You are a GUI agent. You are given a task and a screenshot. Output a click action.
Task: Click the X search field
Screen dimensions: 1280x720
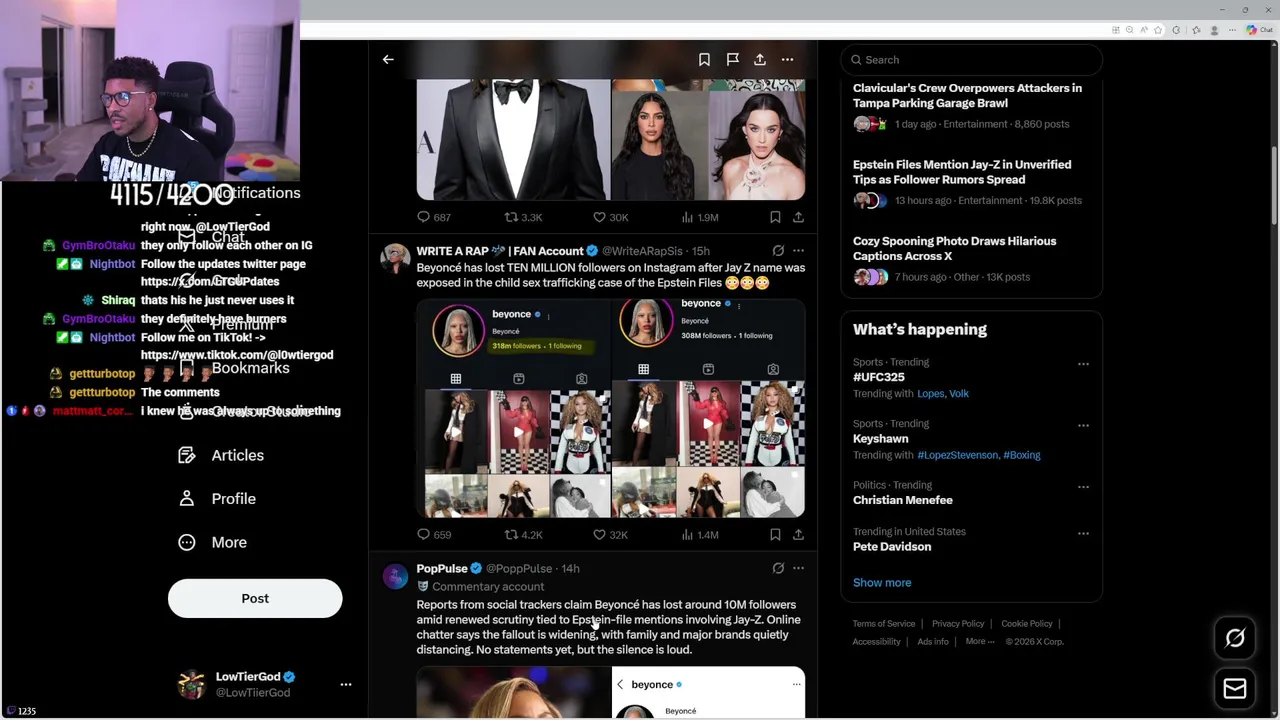click(971, 60)
